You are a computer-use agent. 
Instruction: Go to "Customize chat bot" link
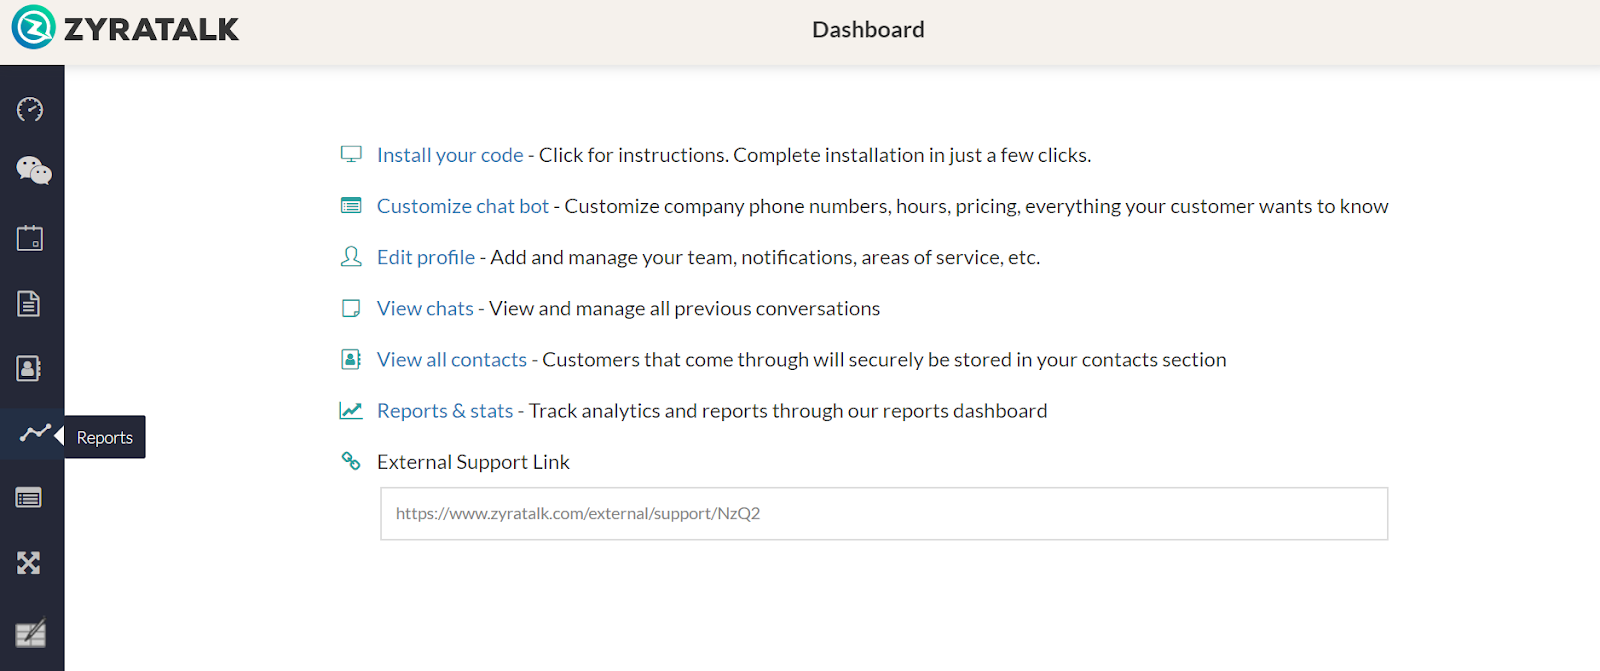click(463, 206)
